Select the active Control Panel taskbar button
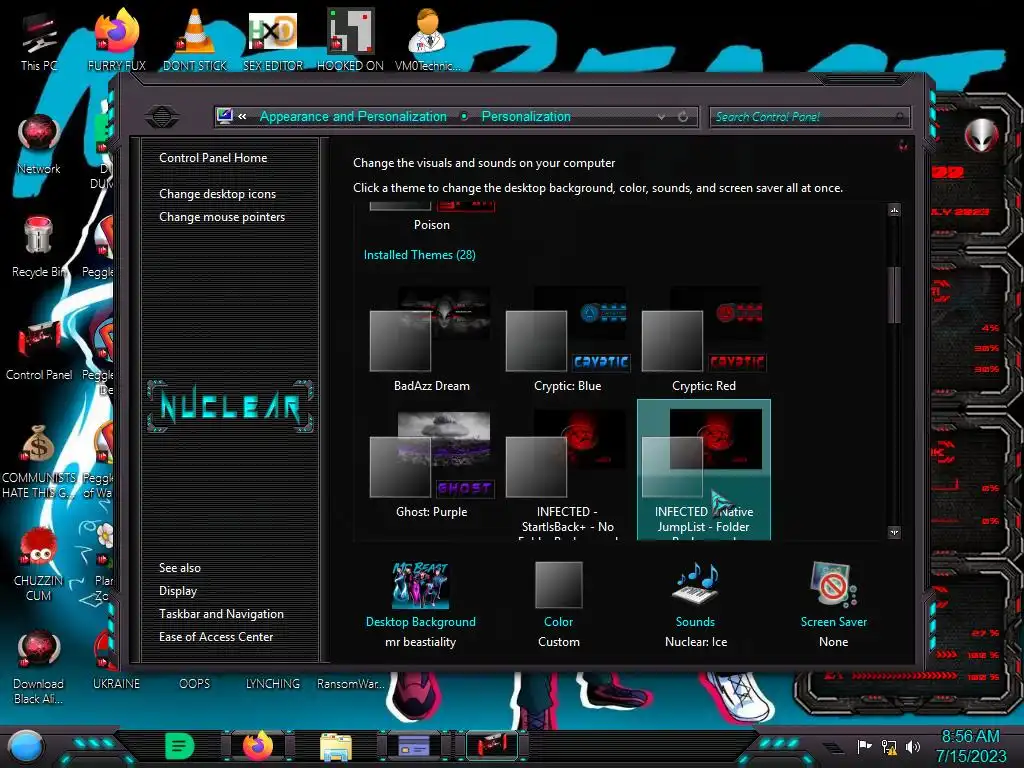 pos(492,745)
